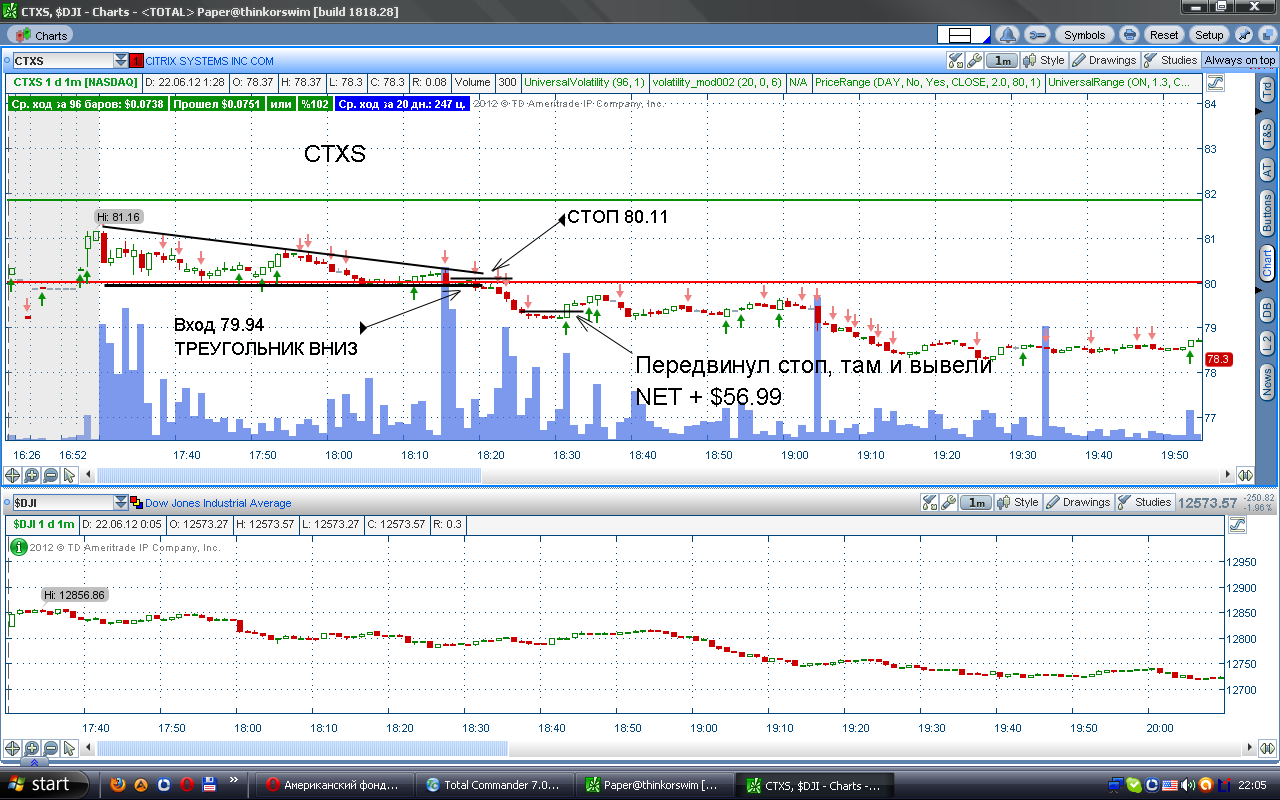Screen dimensions: 1280x800
Task: Open the CTXS chart Style menu
Action: (x=1044, y=61)
